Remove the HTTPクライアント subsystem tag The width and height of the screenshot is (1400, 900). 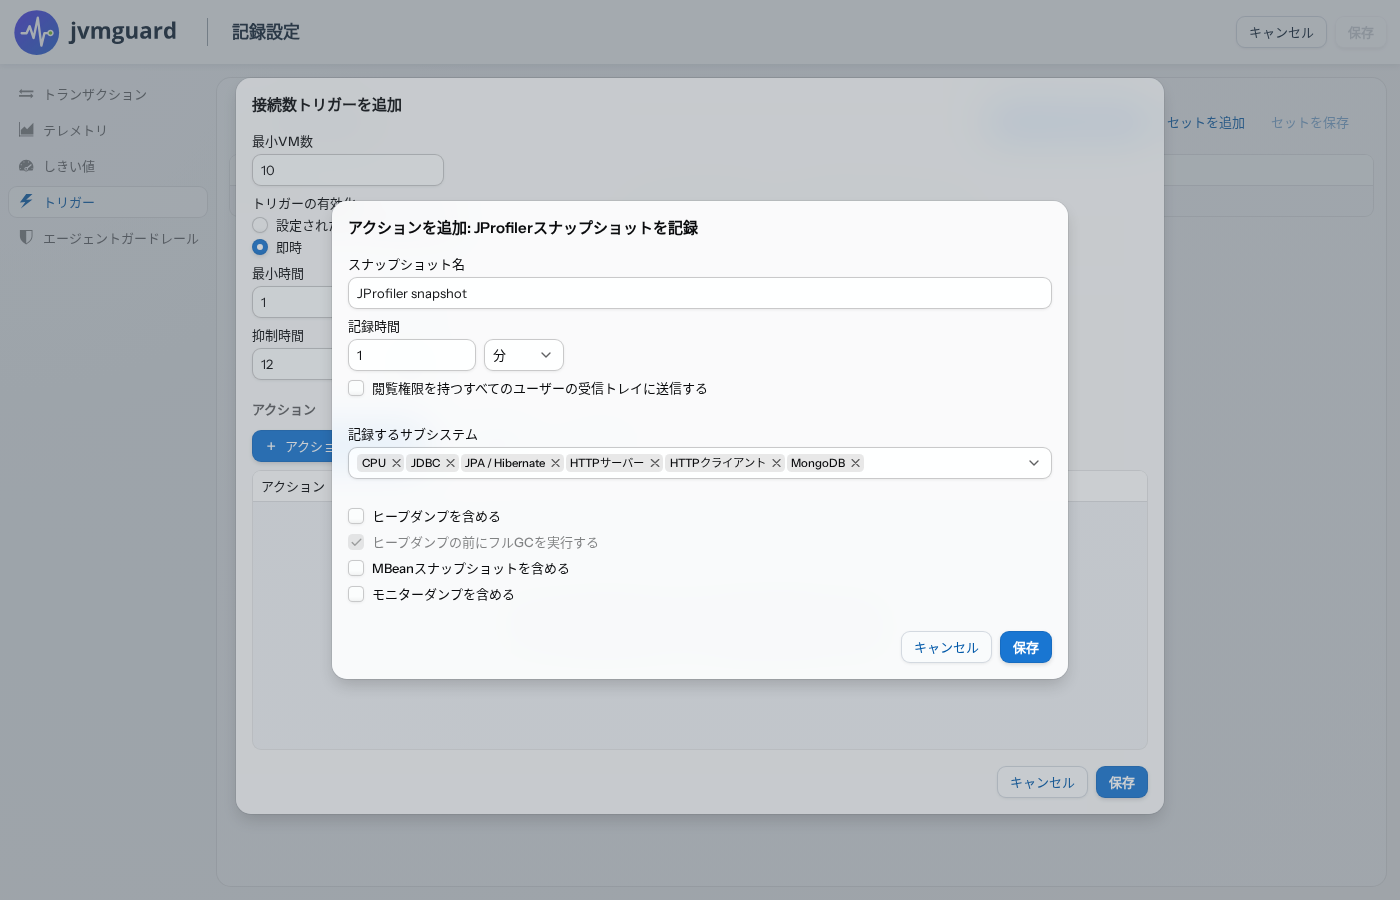point(776,463)
